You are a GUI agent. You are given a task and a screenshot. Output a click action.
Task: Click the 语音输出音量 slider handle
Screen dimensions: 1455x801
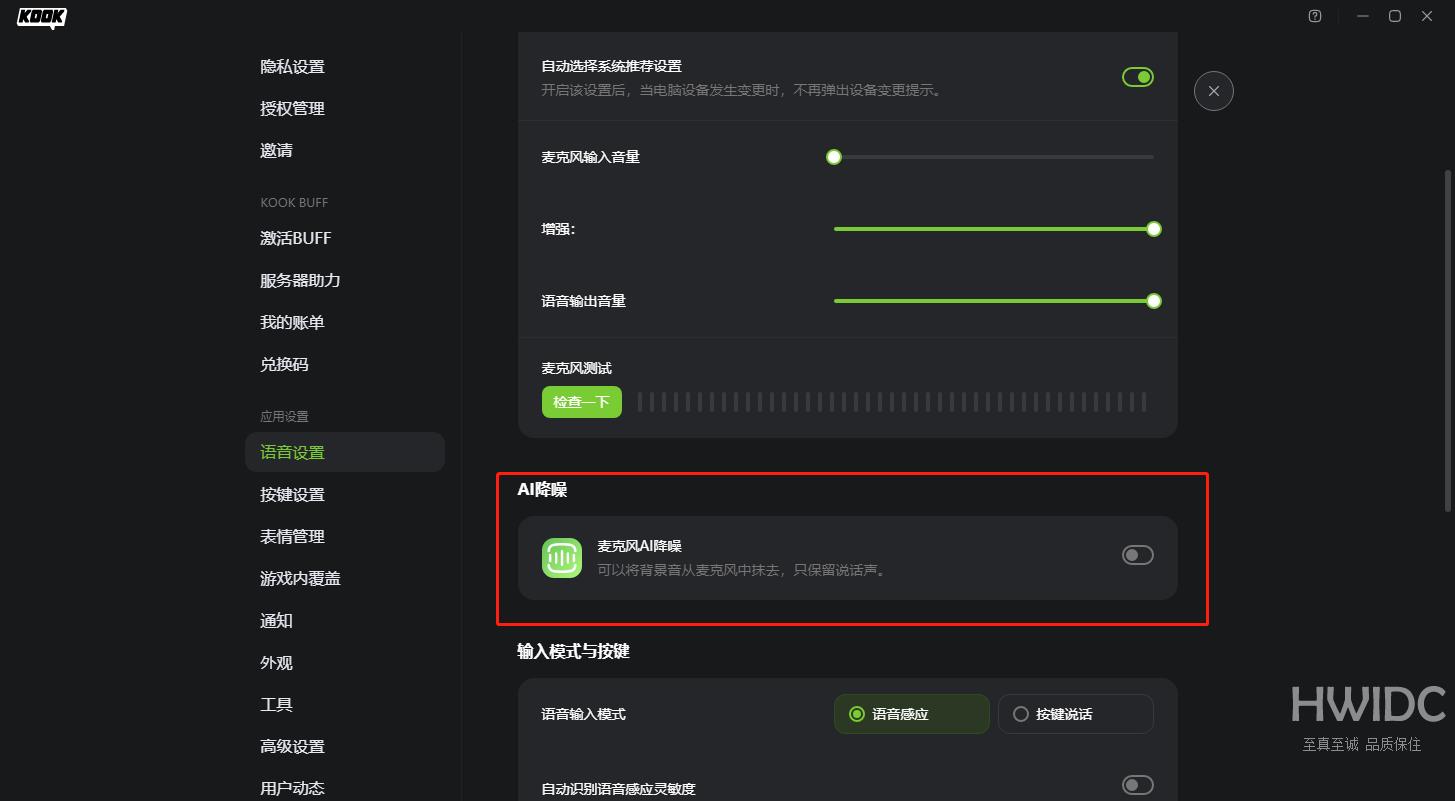[1154, 301]
